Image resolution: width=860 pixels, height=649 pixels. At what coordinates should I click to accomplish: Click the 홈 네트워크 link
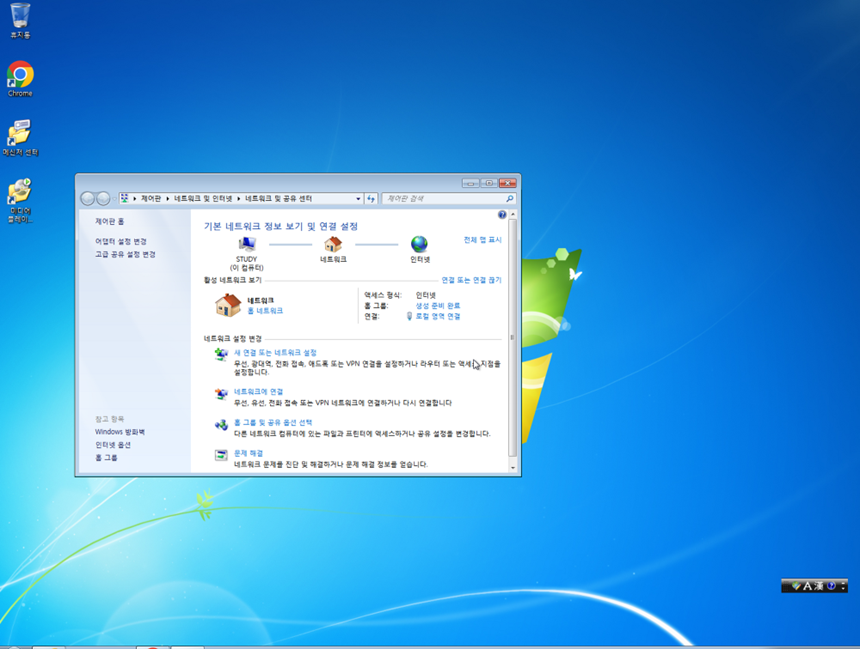tap(265, 311)
